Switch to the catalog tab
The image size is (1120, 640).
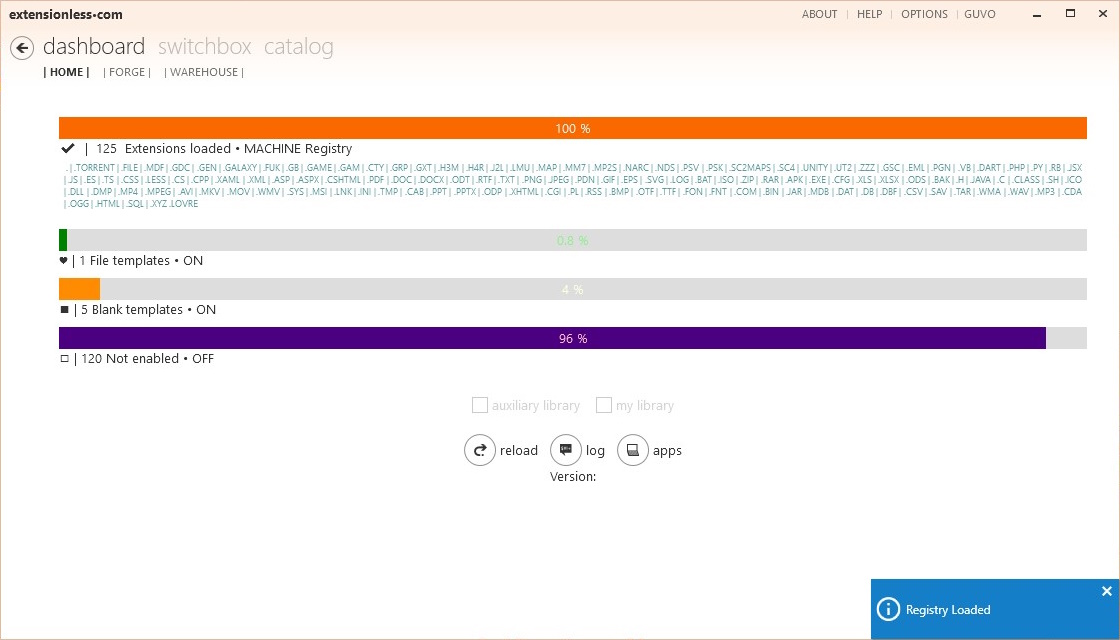(298, 46)
